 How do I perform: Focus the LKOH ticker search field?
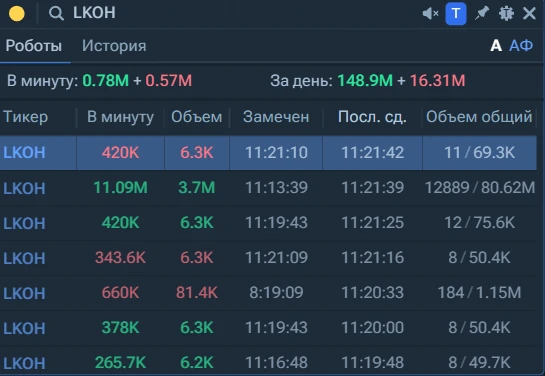[94, 13]
